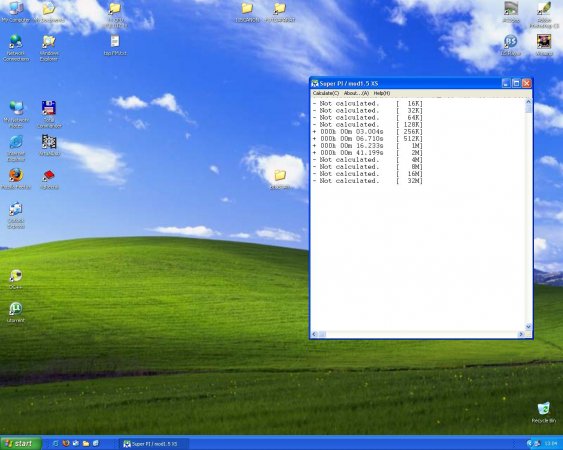Click the folder icon in Quick Launch
Viewport: 563px width, 450px height.
click(86, 444)
